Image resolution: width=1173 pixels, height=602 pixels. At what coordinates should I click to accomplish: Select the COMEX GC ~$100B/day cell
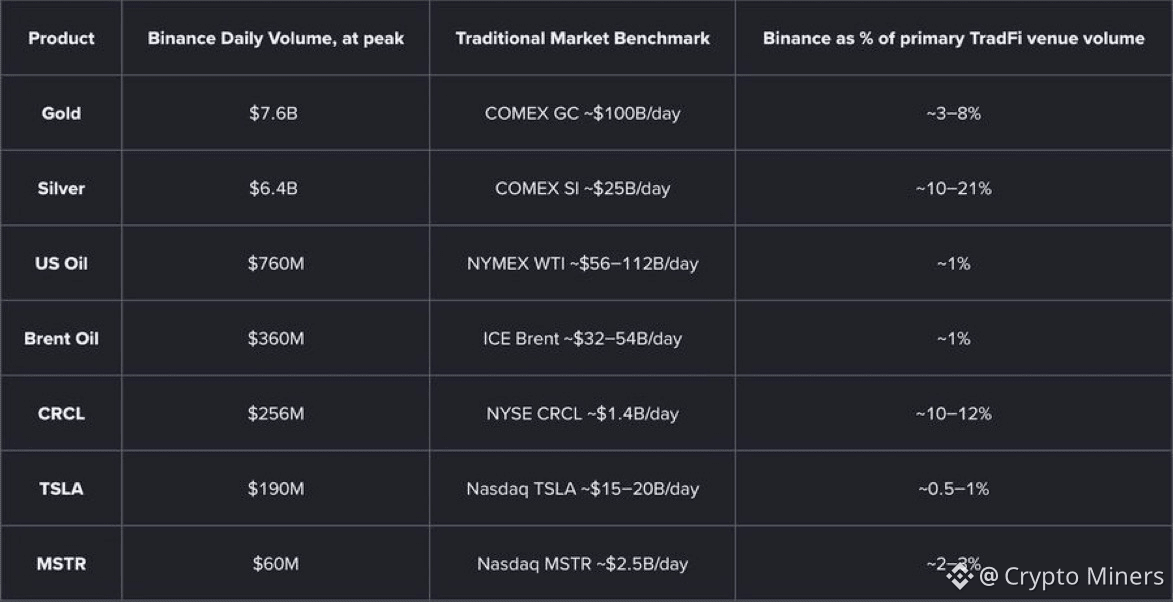pyautogui.click(x=583, y=114)
